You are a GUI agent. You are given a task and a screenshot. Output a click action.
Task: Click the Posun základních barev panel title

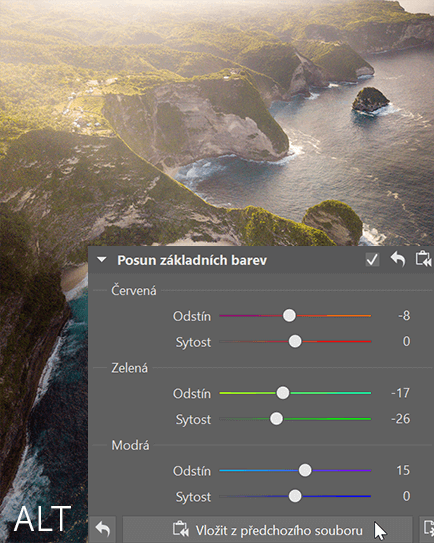click(x=192, y=260)
